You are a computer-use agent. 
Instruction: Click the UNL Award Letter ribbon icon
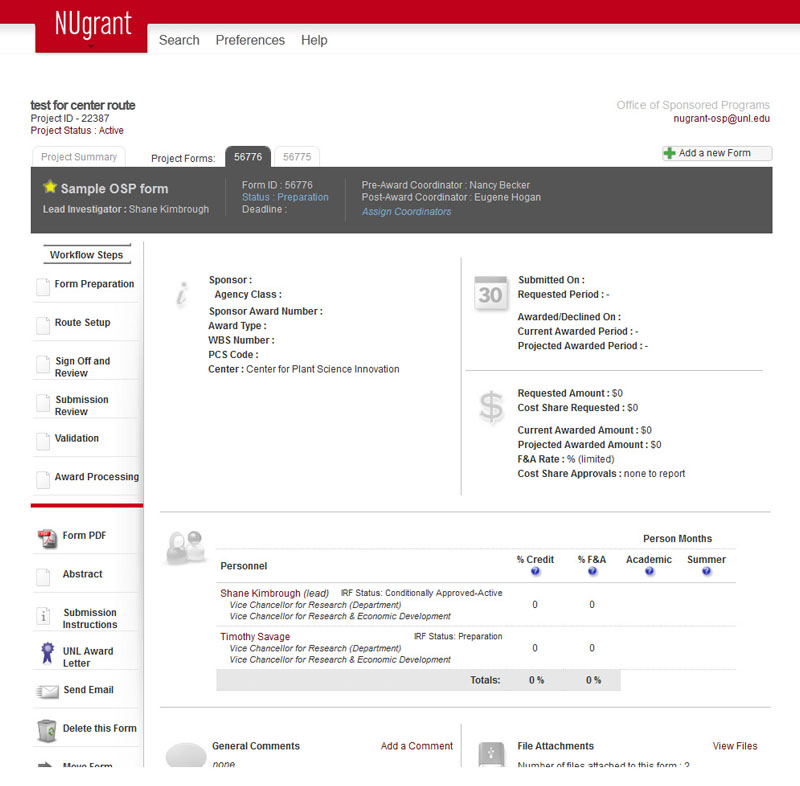pos(47,653)
